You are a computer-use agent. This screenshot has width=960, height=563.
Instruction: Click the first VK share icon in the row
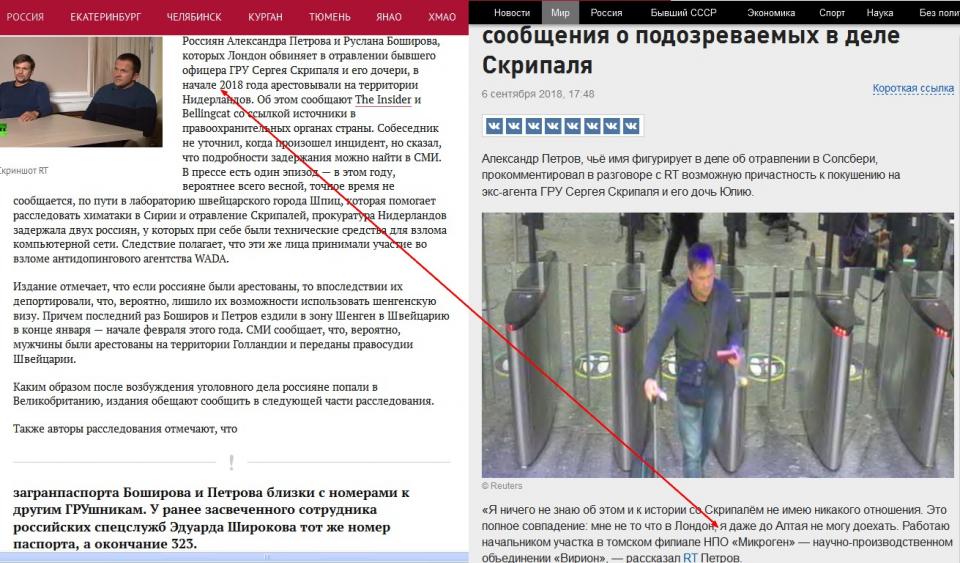coord(494,126)
